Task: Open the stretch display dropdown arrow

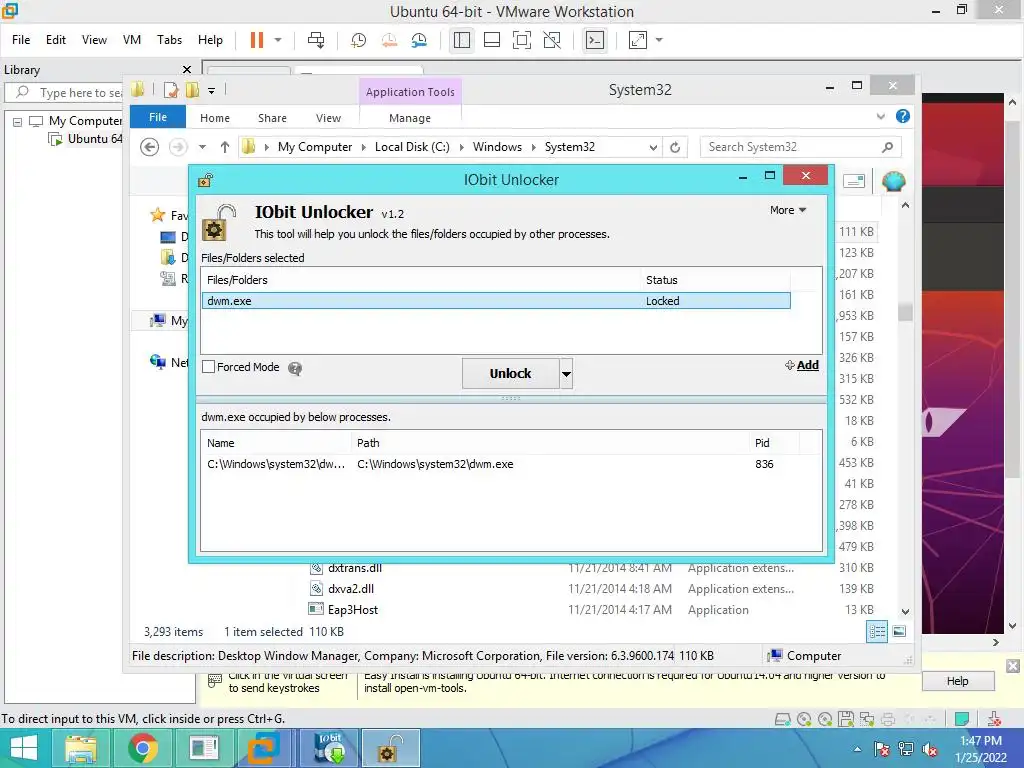Action: tap(659, 40)
